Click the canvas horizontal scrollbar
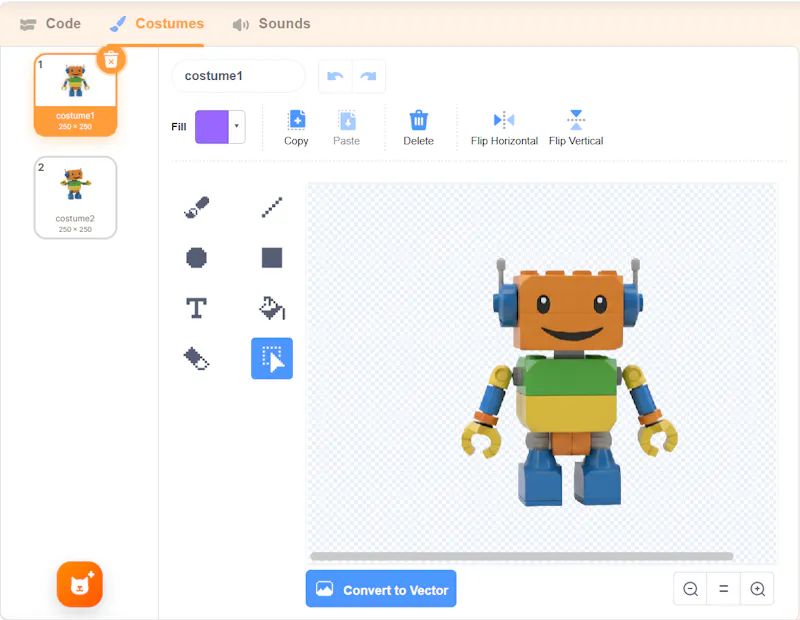The width and height of the screenshot is (800, 620). [x=521, y=556]
